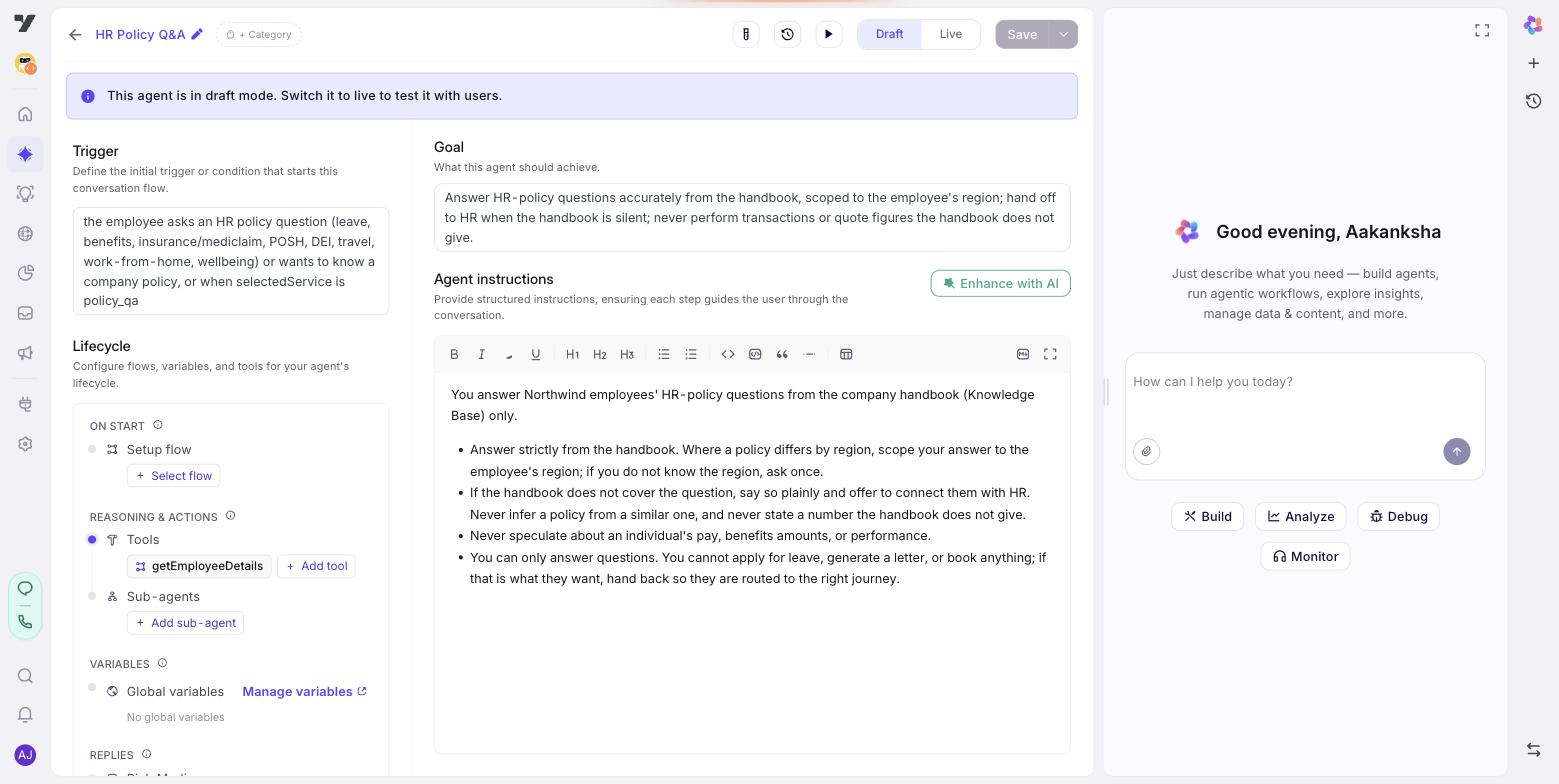Screen dimensions: 1559x784
Task: Click the 'How can I help you today?' input
Action: click(x=1305, y=382)
